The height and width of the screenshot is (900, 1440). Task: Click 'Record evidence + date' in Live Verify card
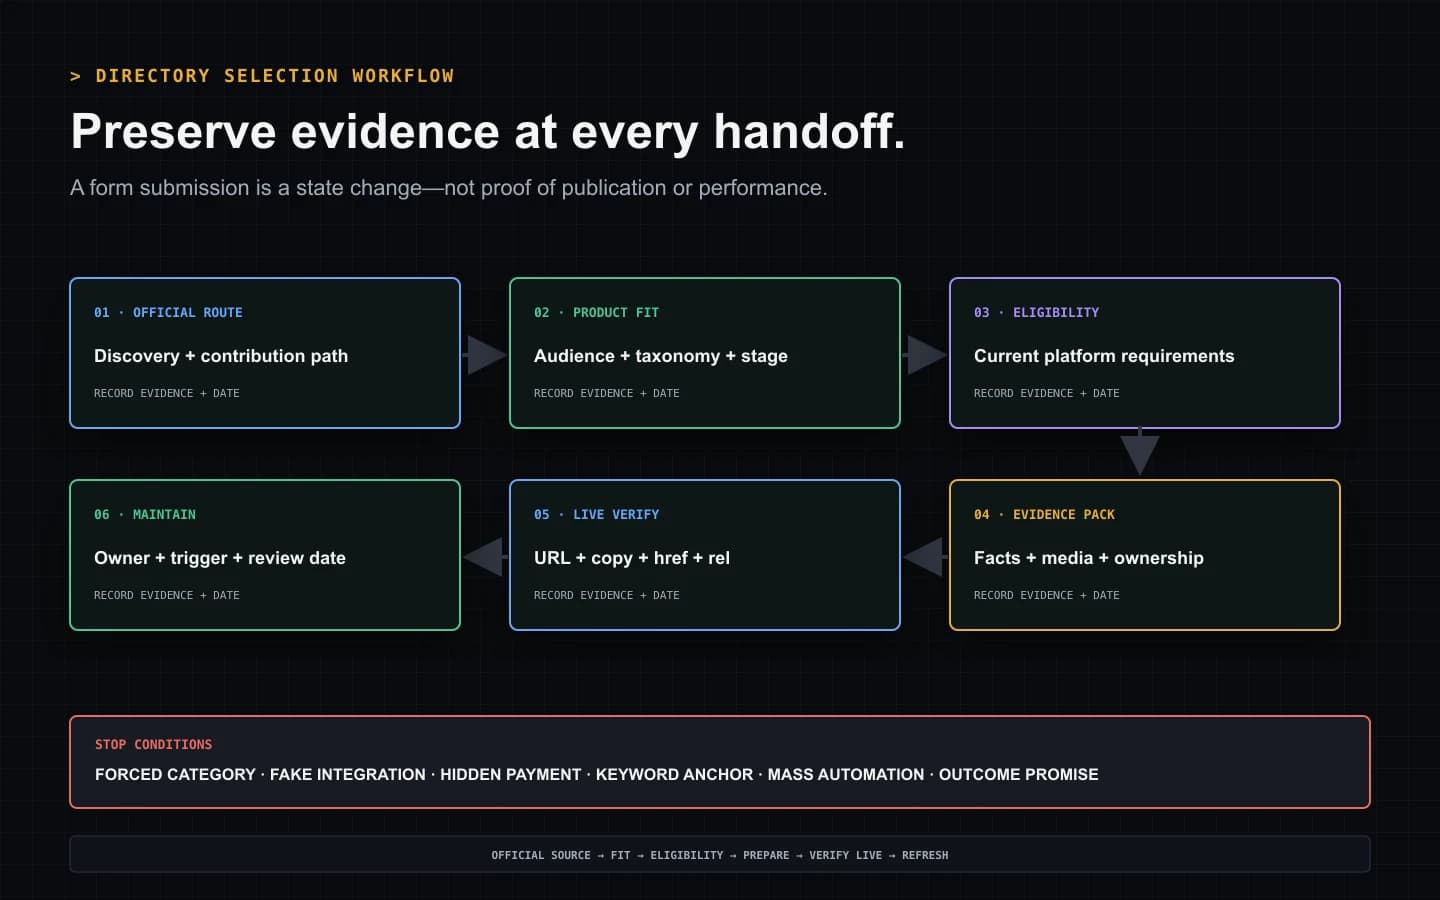607,595
